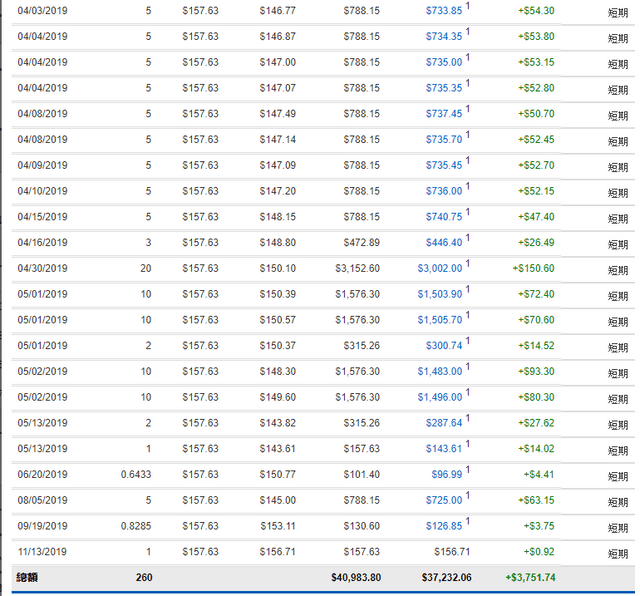Select the sale price $148.80
The height and width of the screenshot is (596, 640).
coord(278,242)
